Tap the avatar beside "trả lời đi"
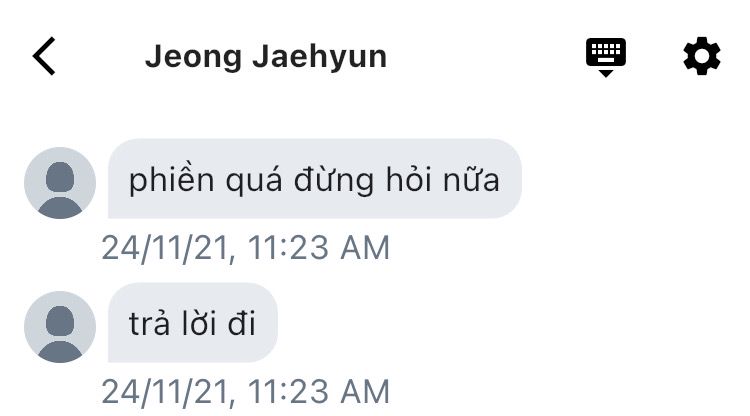The height and width of the screenshot is (416, 750). coord(60,327)
